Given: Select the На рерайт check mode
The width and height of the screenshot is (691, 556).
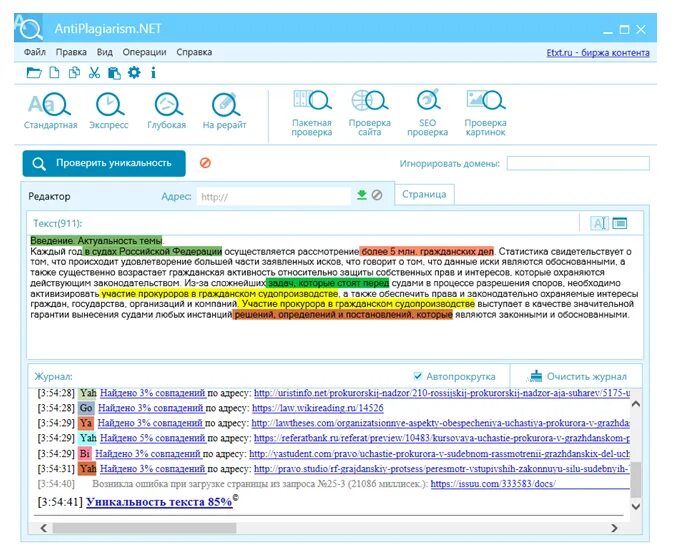Looking at the screenshot, I should click(x=224, y=111).
